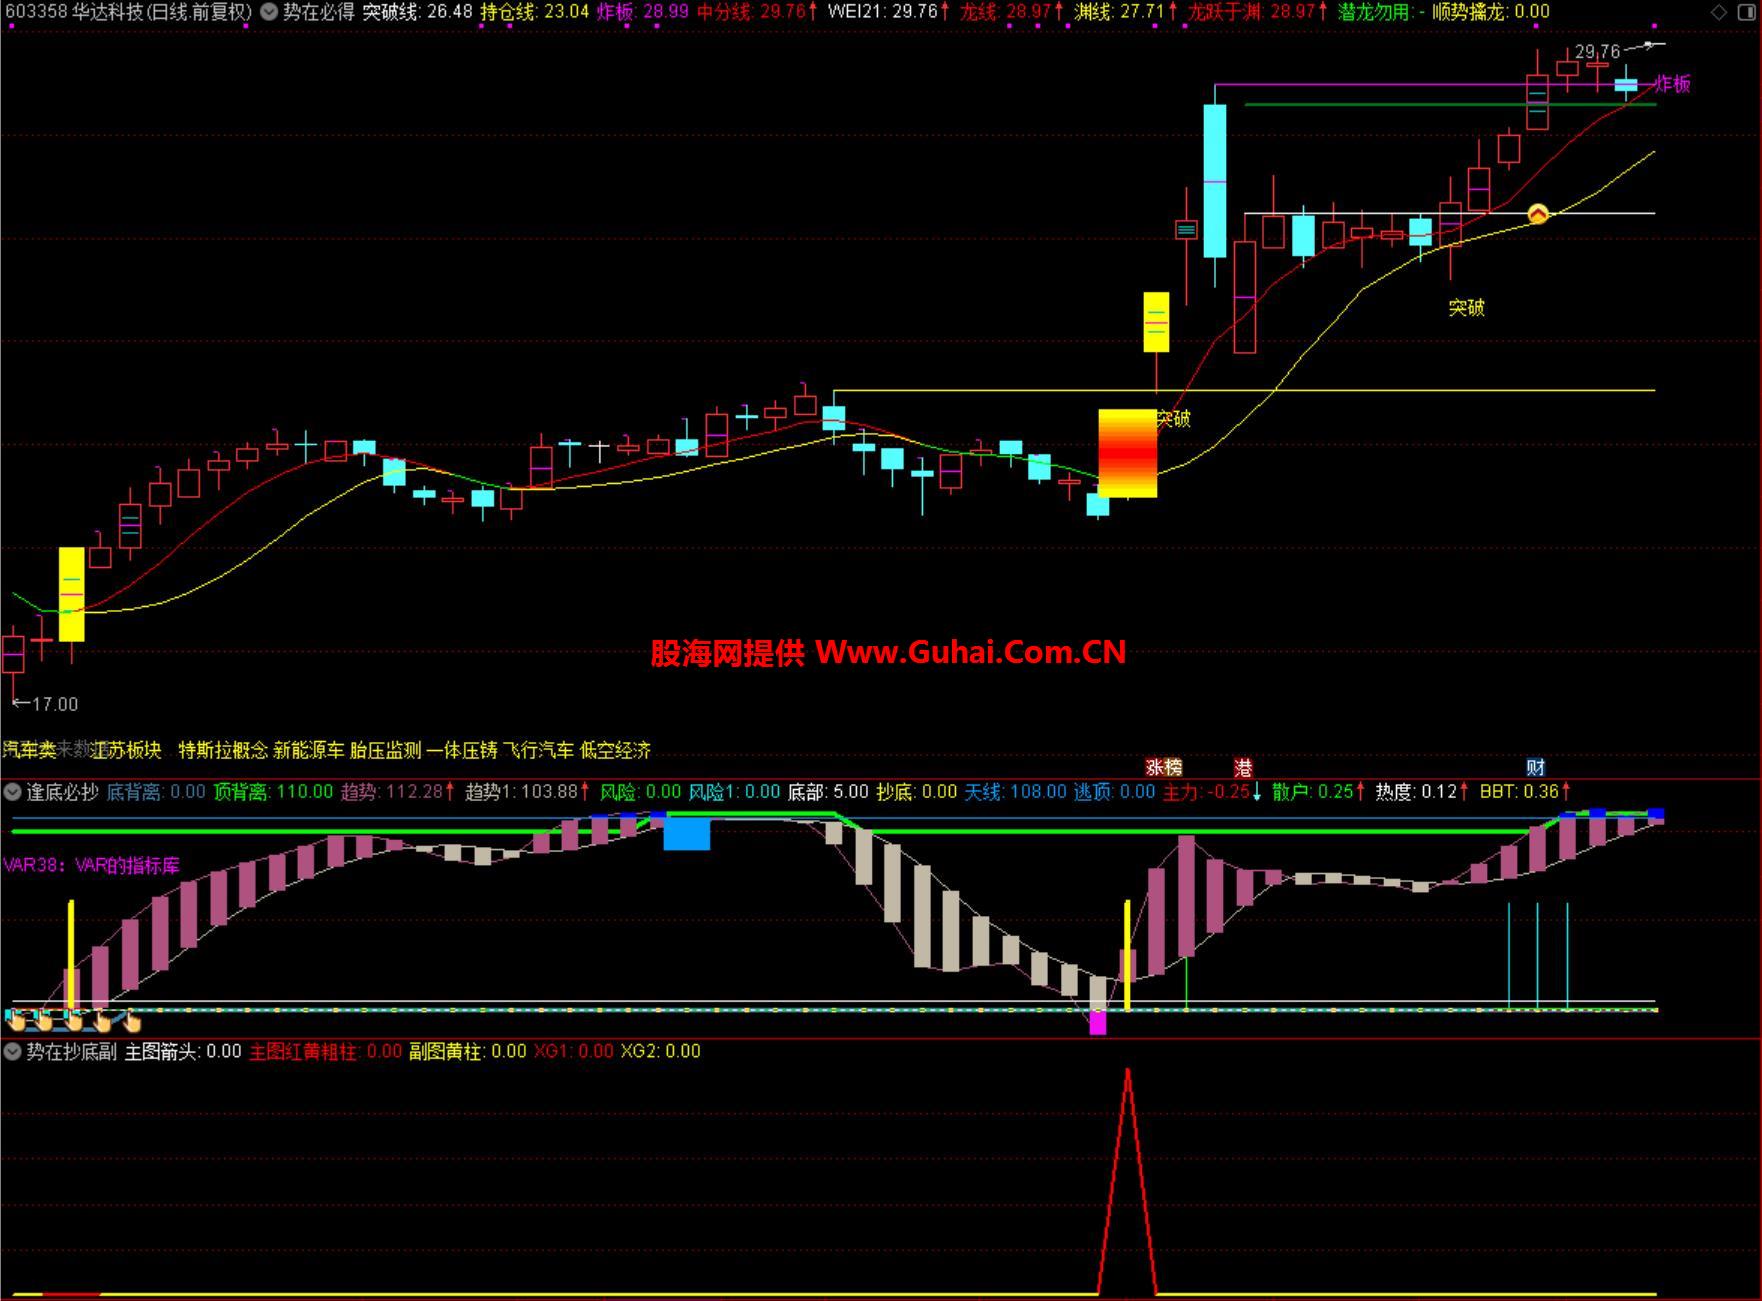Click the blue 财 badge
This screenshot has height=1301, width=1762.
[1536, 767]
